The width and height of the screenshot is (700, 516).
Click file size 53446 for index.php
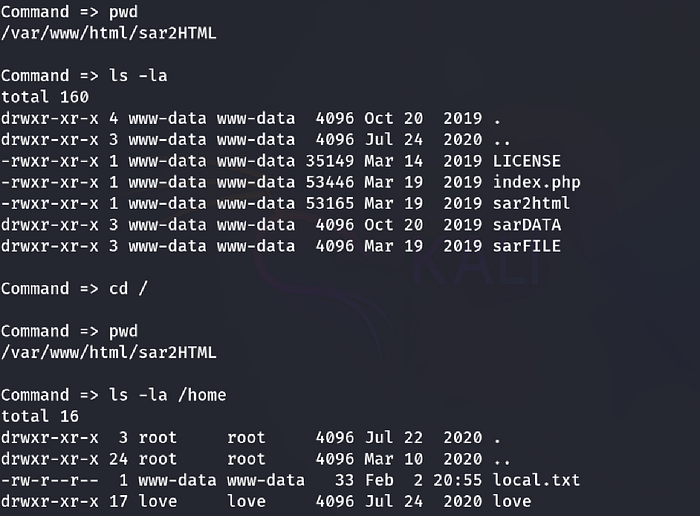329,182
